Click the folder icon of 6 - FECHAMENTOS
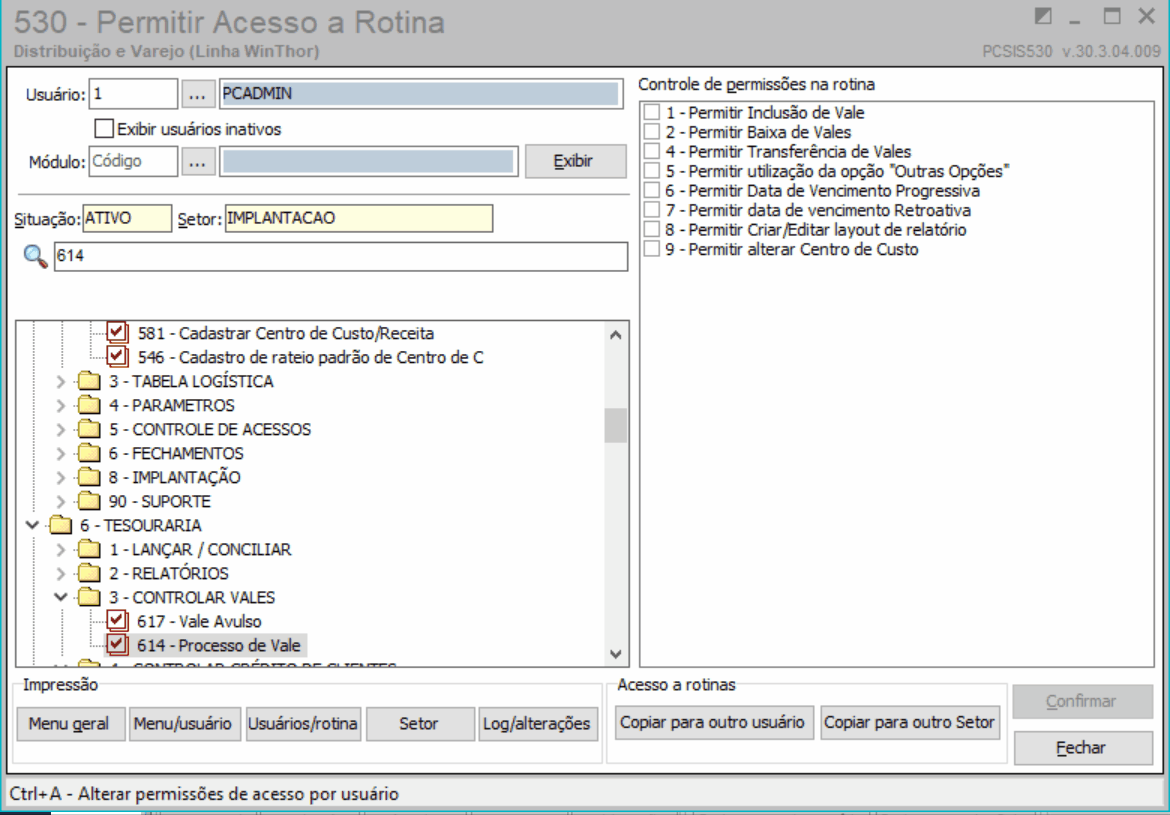 90,454
